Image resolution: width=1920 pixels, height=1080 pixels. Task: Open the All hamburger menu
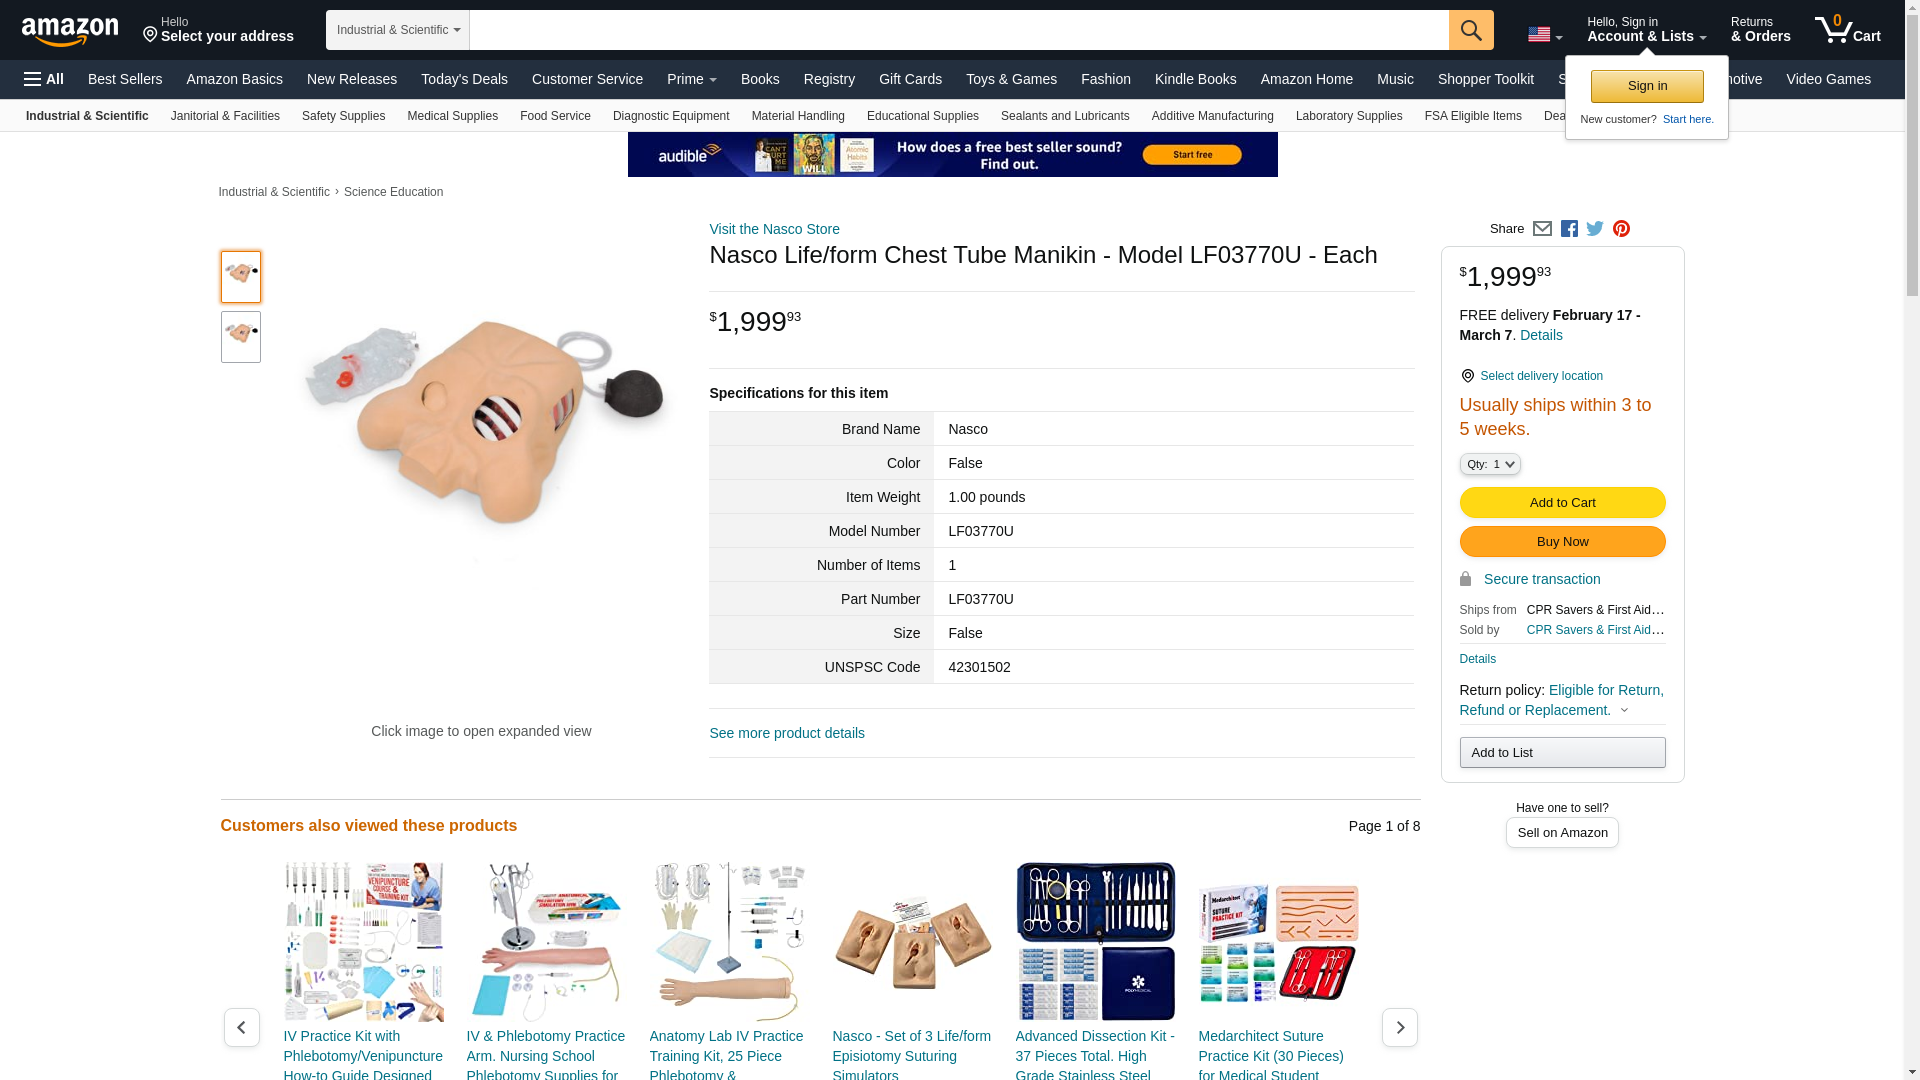44,79
